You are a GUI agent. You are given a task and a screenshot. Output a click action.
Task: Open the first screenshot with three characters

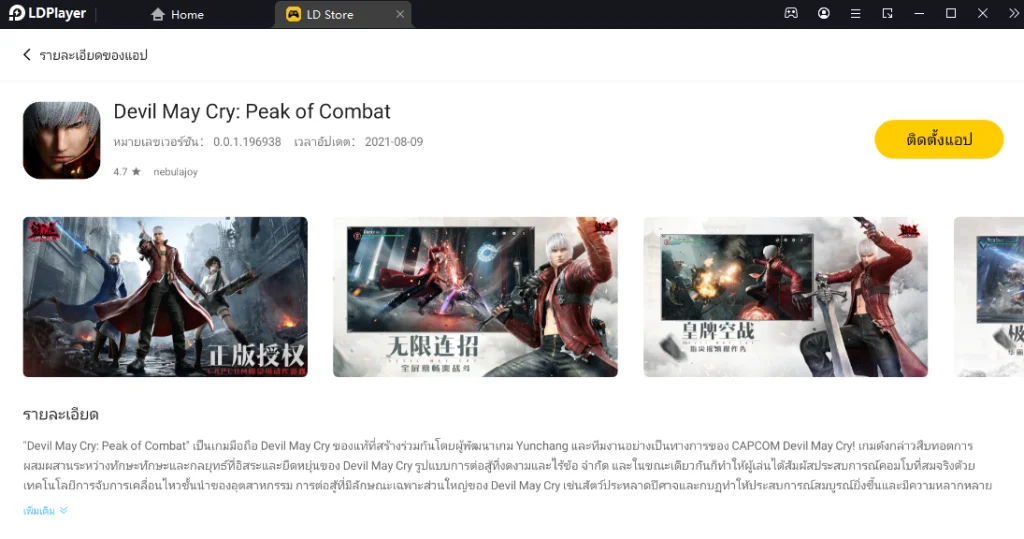(x=165, y=297)
